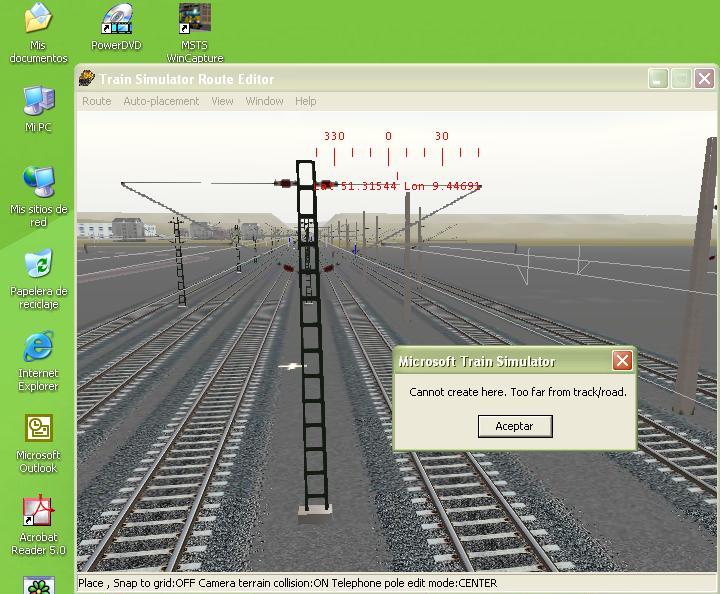The height and width of the screenshot is (594, 720).
Task: Click the Papelera de reciclaje icon
Action: coord(38,265)
